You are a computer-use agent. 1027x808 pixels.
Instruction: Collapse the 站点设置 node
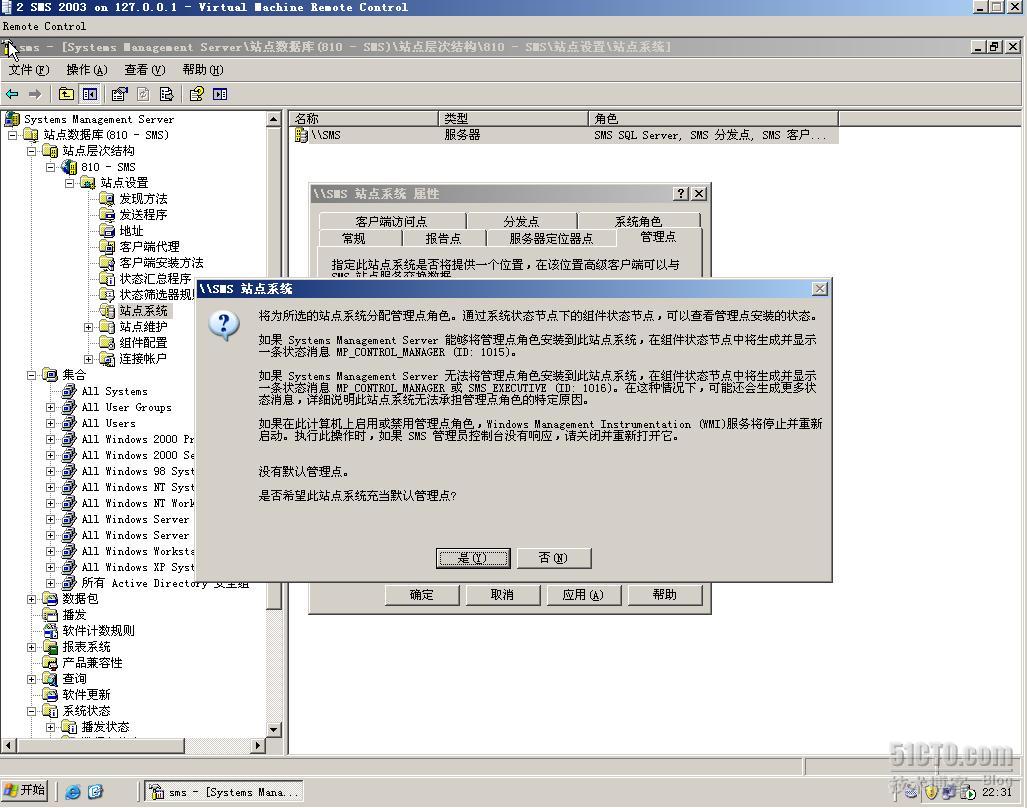pyautogui.click(x=69, y=183)
